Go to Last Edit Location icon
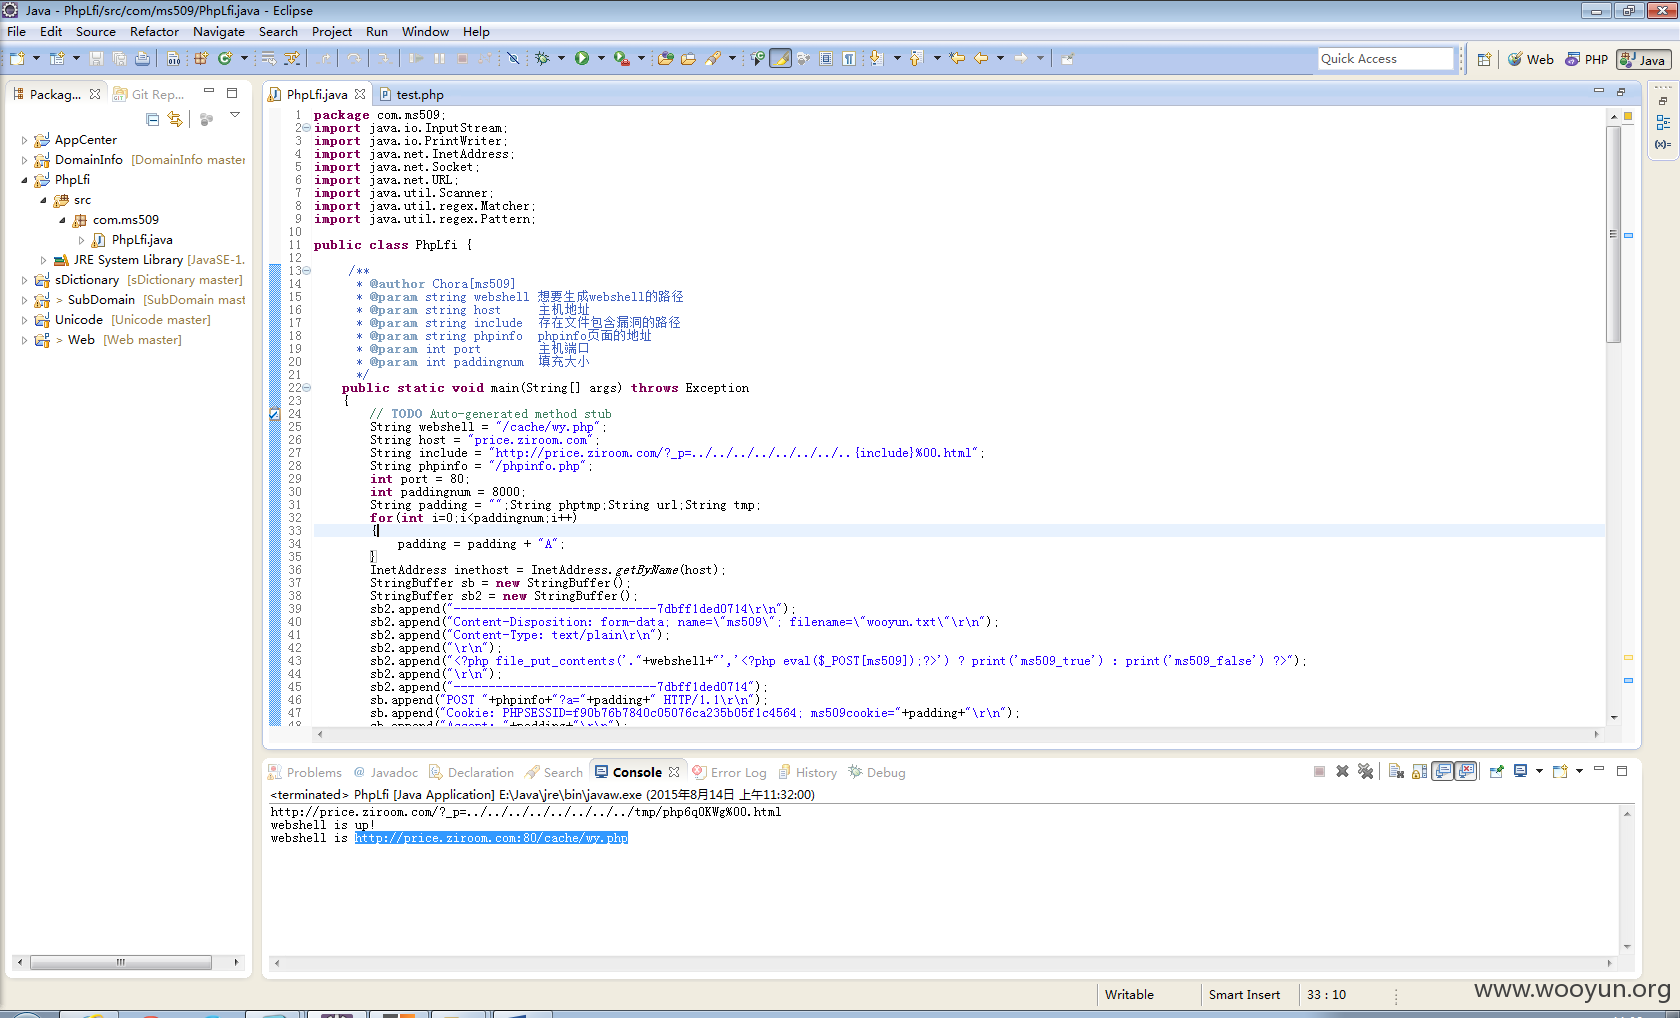This screenshot has height=1018, width=1680. coord(957,59)
